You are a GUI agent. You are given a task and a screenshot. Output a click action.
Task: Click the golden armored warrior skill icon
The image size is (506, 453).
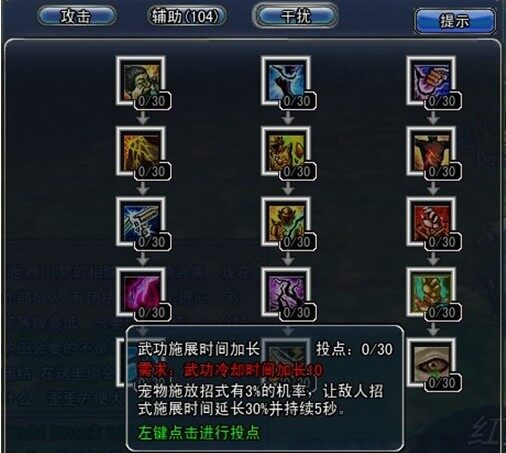pyautogui.click(x=286, y=152)
